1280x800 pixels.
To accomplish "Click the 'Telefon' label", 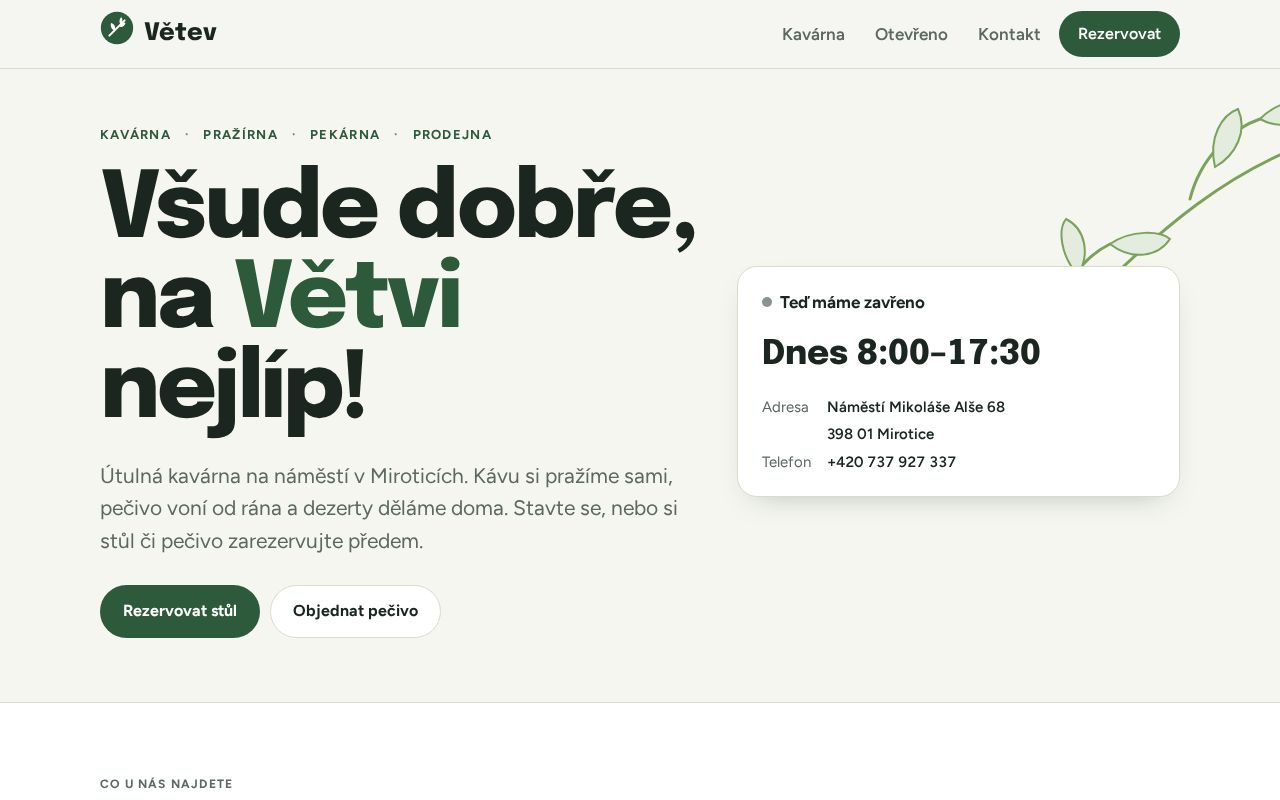I will tap(786, 462).
